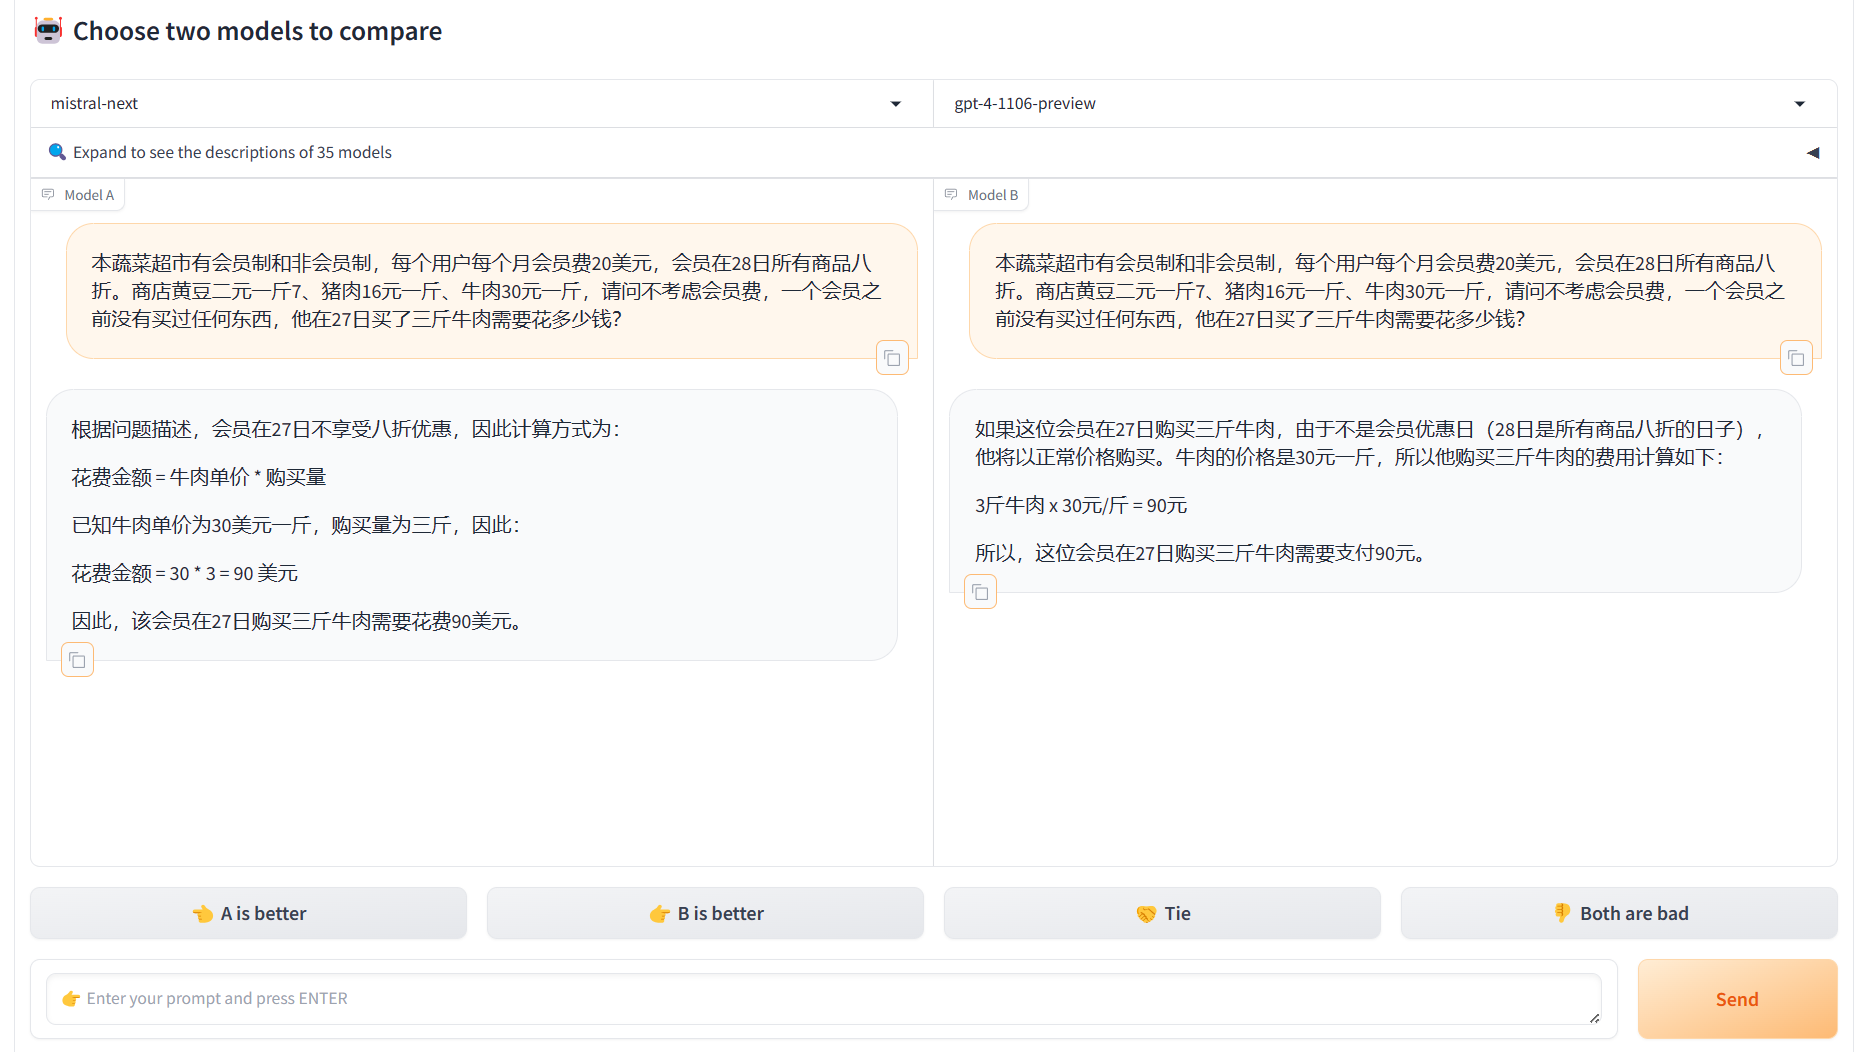Copy Model B's response text

click(980, 592)
